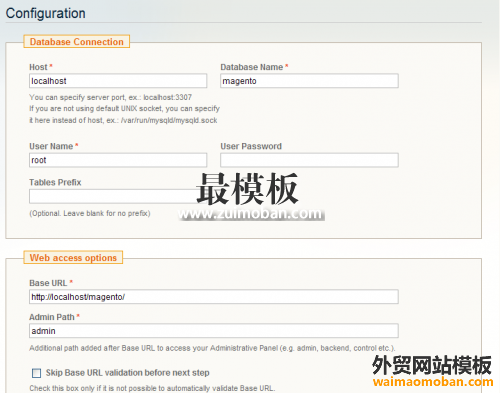
Task: Focus the Database Name field with magento
Action: [x=309, y=81]
